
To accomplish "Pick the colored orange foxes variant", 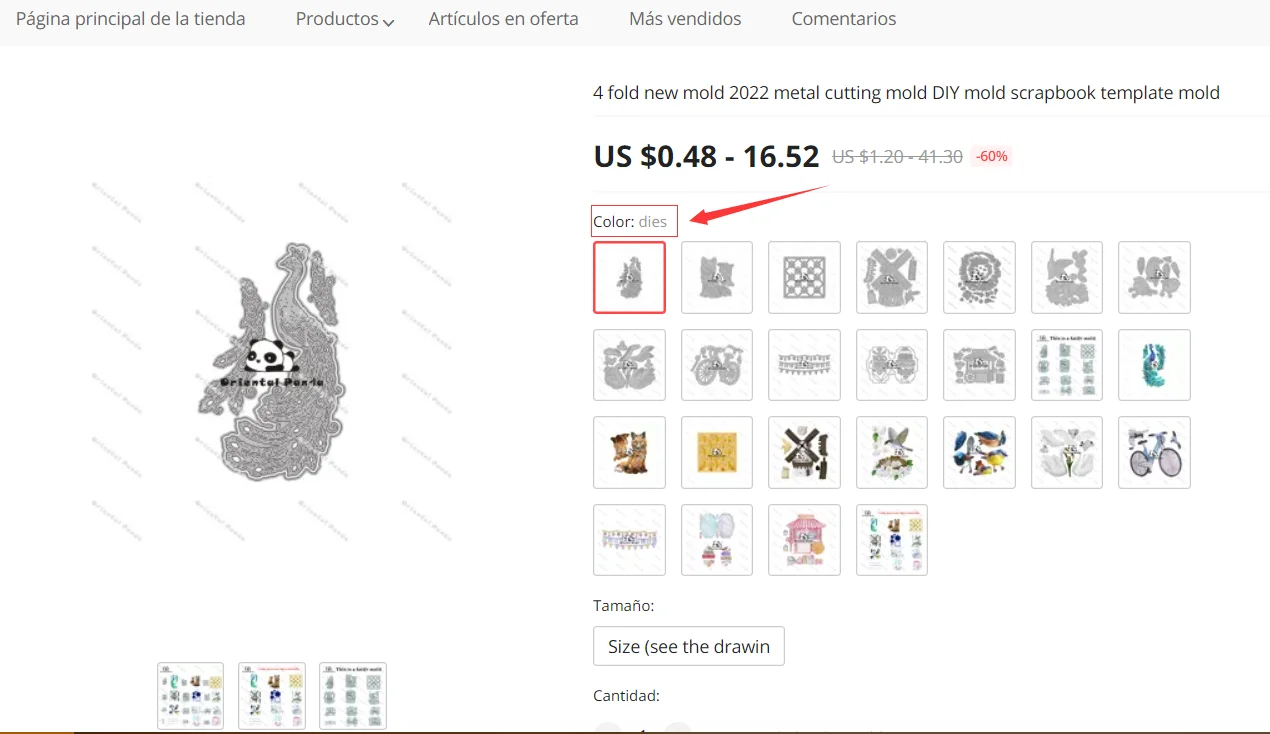I will (x=629, y=452).
